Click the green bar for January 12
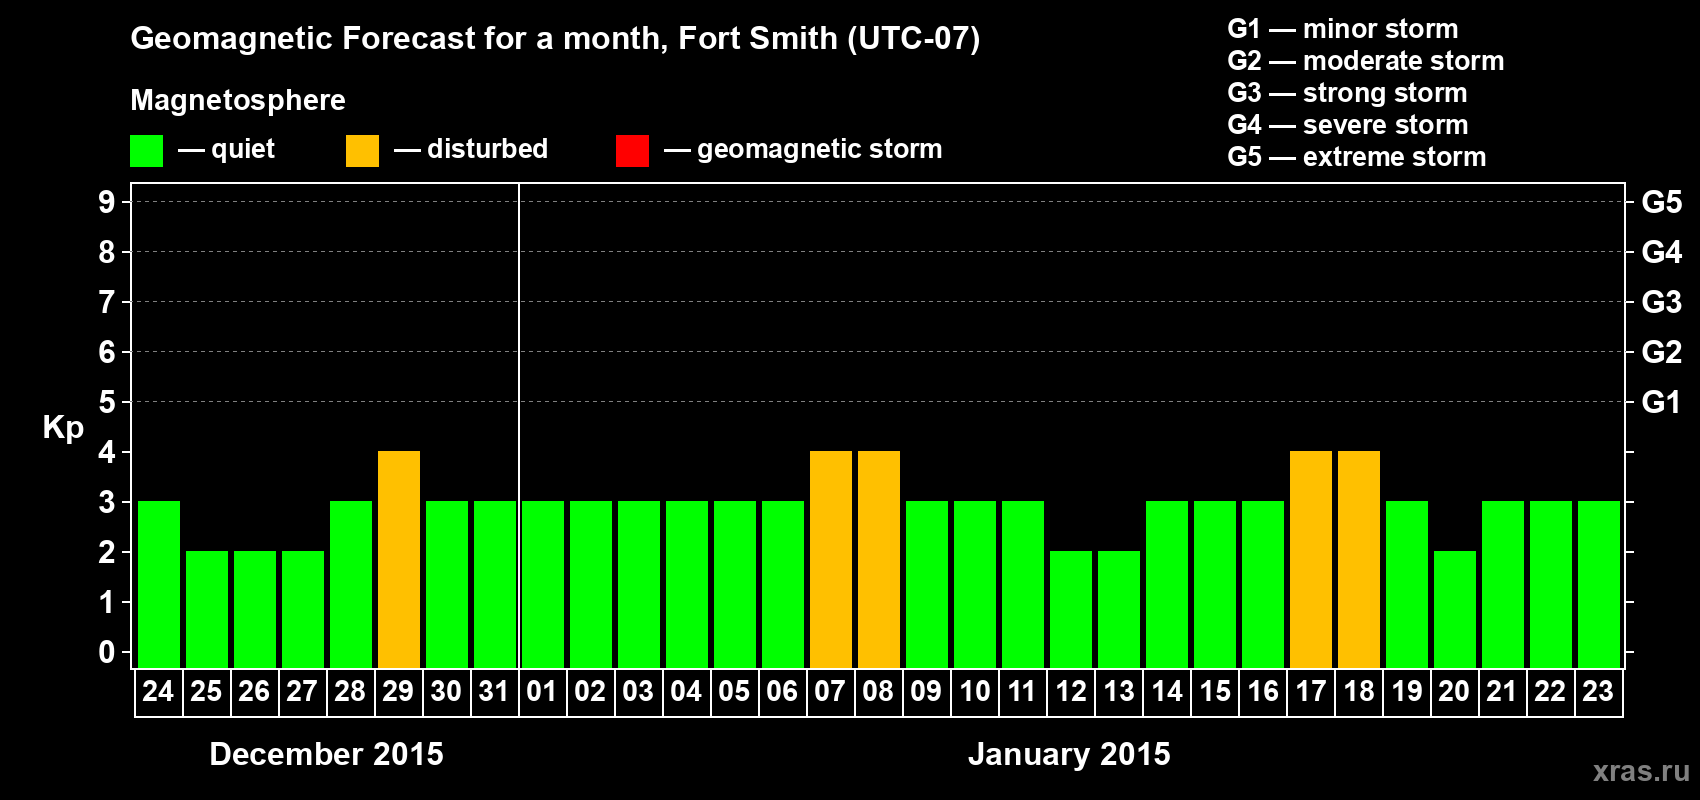This screenshot has width=1700, height=800. point(1071,609)
